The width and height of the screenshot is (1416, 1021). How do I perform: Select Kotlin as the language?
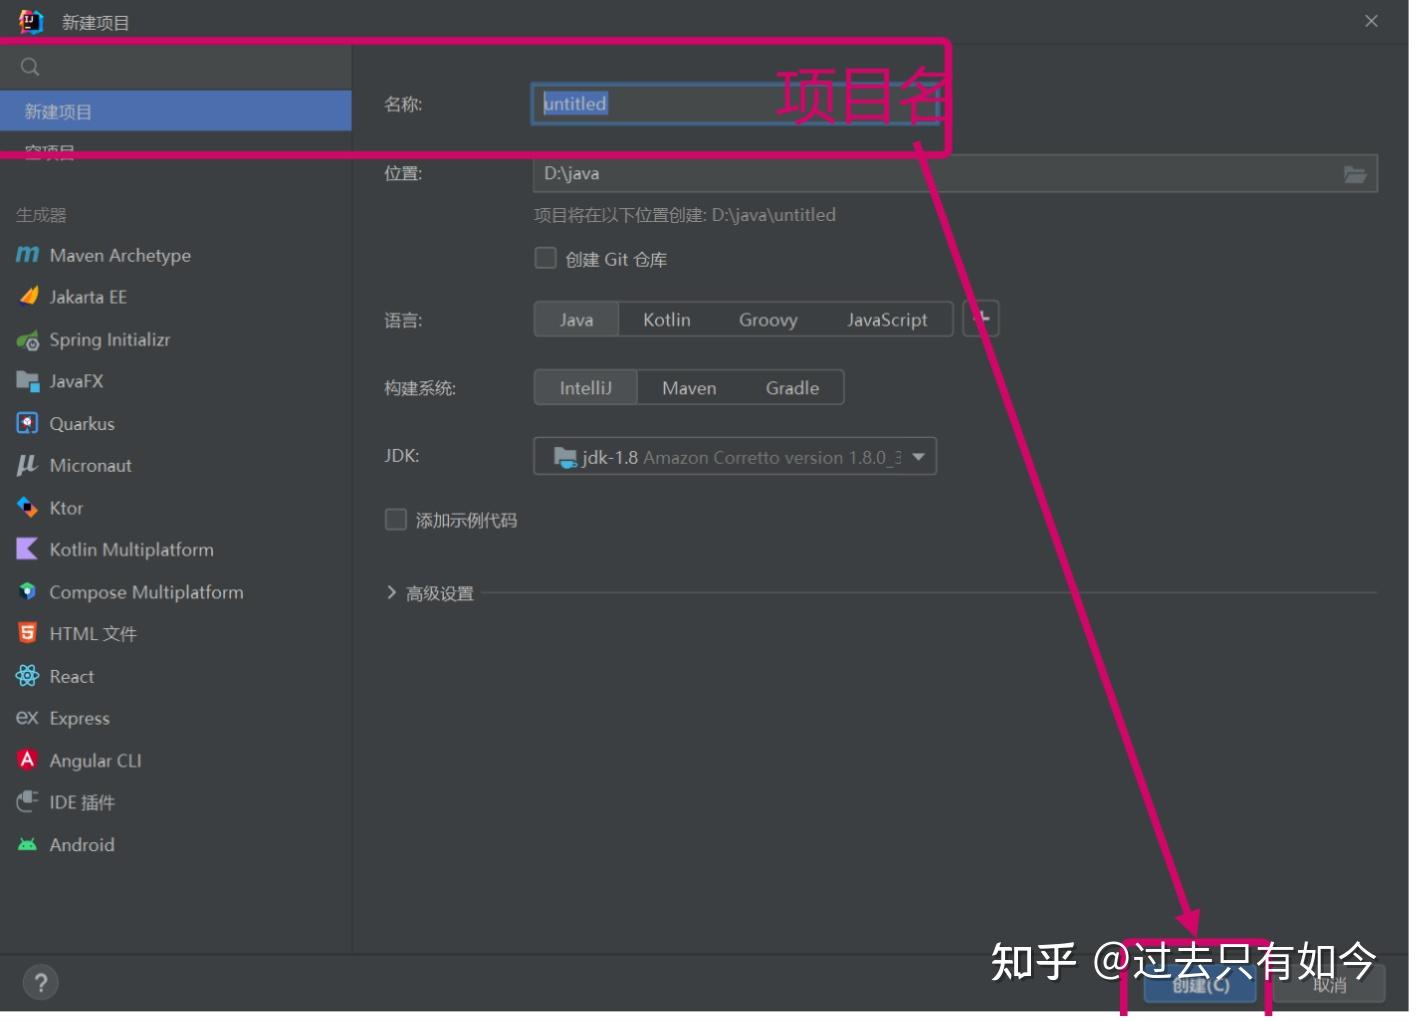(667, 320)
